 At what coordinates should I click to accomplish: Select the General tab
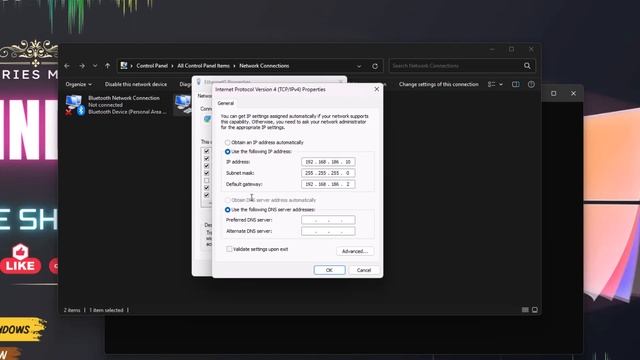[x=226, y=103]
